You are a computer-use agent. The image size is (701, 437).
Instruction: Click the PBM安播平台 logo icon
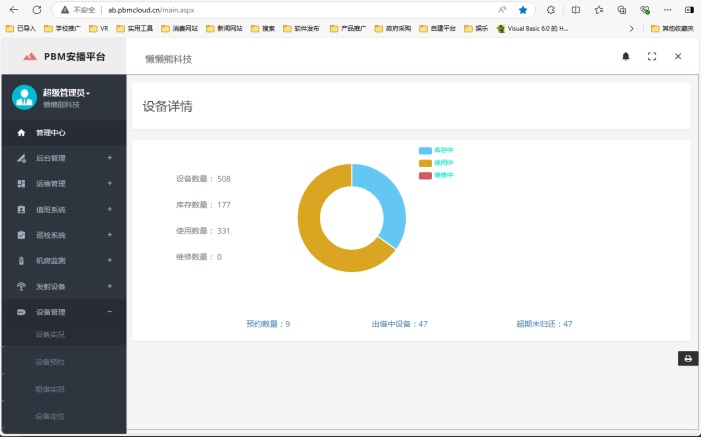coord(30,57)
